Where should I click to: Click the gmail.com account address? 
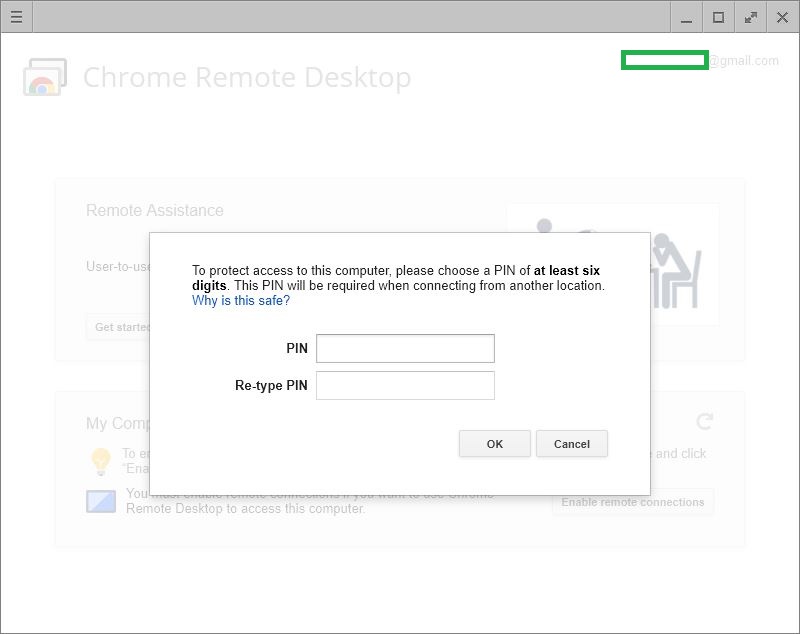pyautogui.click(x=700, y=61)
